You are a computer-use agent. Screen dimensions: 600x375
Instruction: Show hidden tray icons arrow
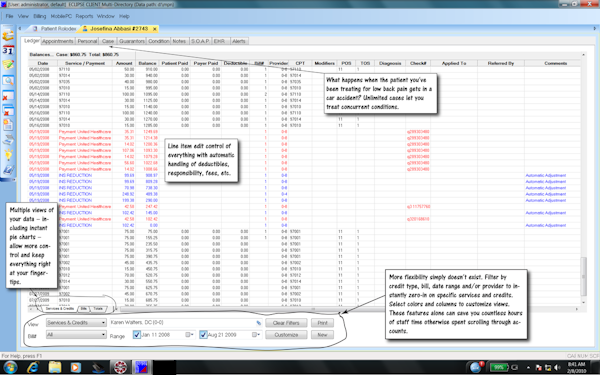[528, 368]
